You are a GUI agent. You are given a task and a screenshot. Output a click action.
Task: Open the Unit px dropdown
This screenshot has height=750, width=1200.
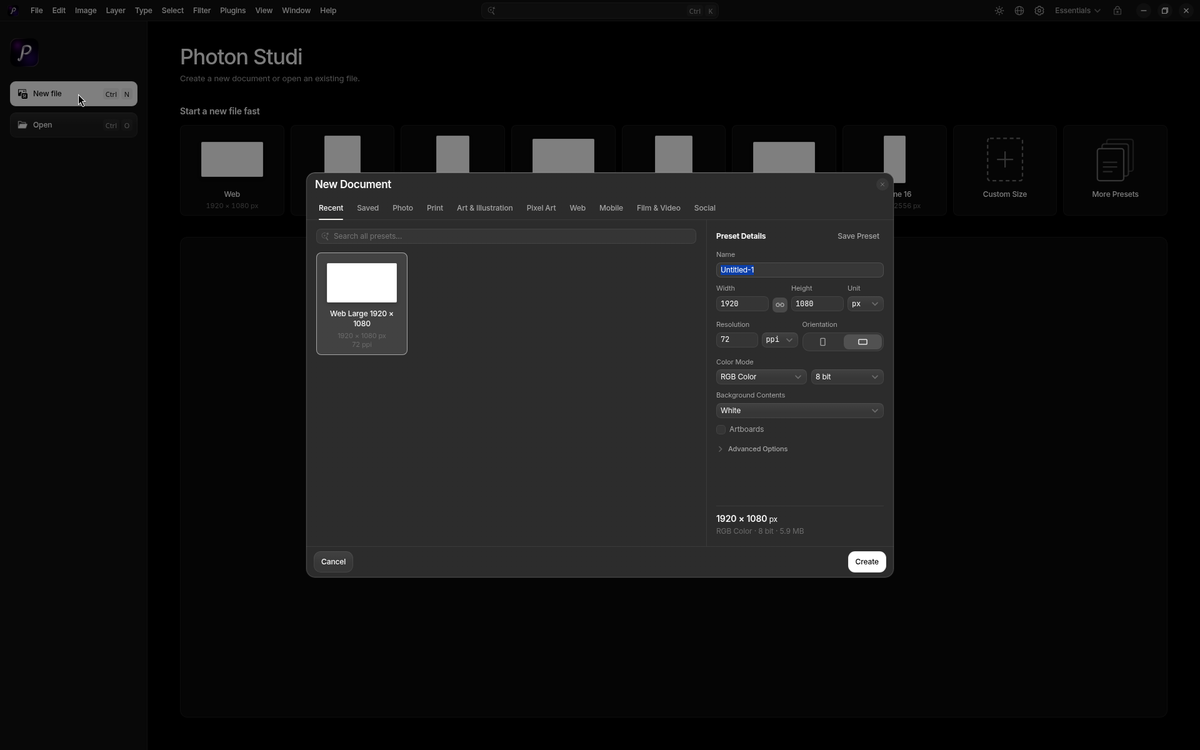pyautogui.click(x=865, y=304)
